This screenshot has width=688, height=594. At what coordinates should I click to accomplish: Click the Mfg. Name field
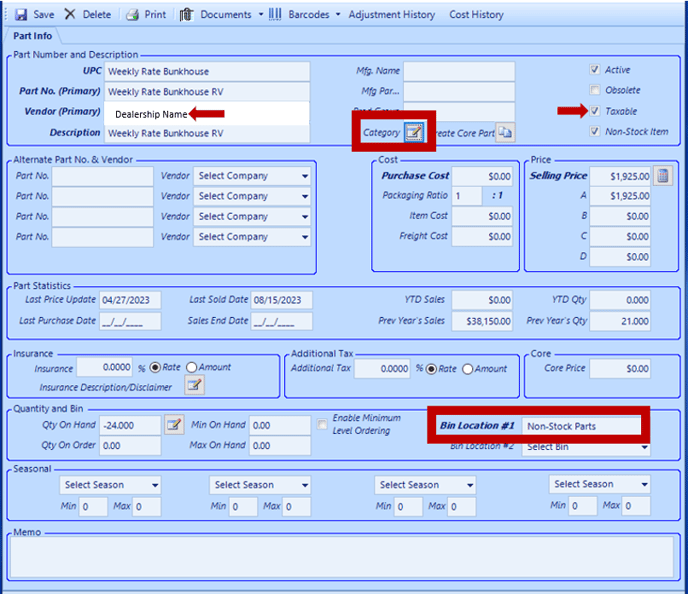tap(459, 72)
